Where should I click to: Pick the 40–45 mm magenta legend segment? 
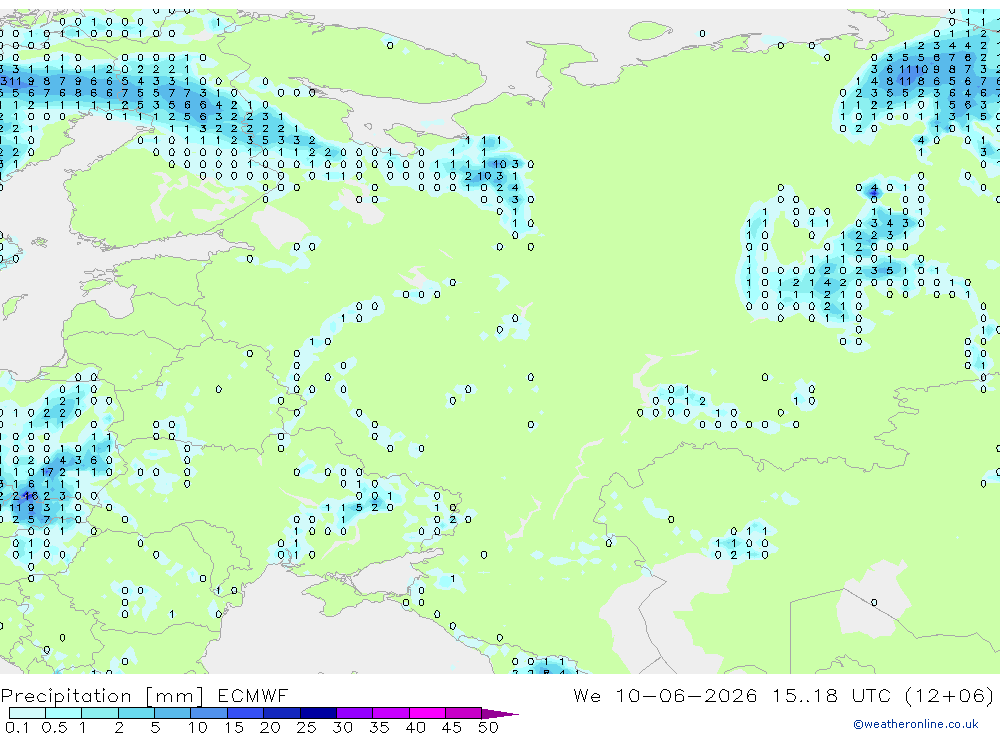point(427,713)
